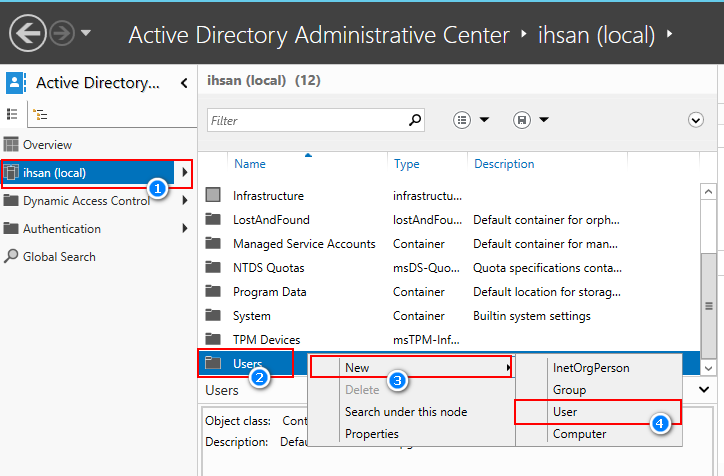724x476 pixels.
Task: Click the forward navigation arrow button
Action: coord(62,33)
